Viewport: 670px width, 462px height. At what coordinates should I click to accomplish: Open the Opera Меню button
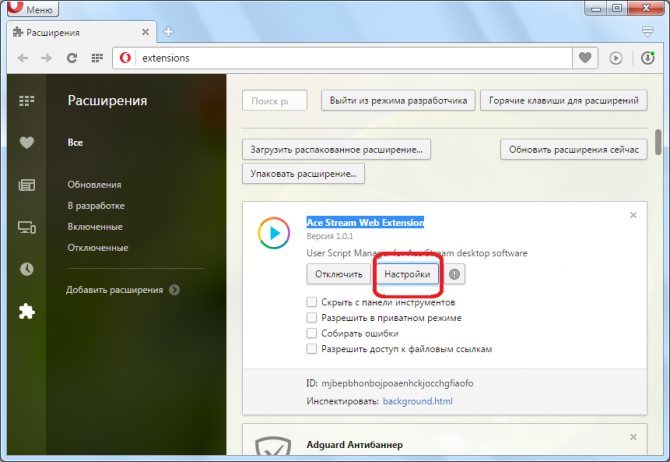(x=33, y=8)
